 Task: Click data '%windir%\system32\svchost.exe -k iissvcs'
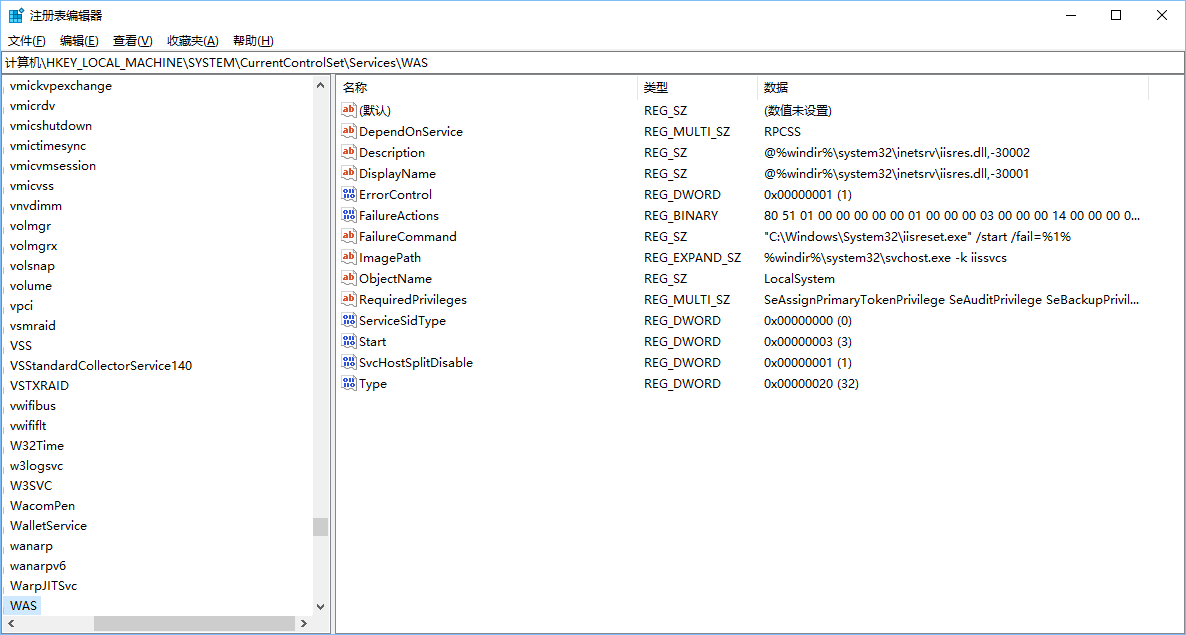(x=885, y=258)
